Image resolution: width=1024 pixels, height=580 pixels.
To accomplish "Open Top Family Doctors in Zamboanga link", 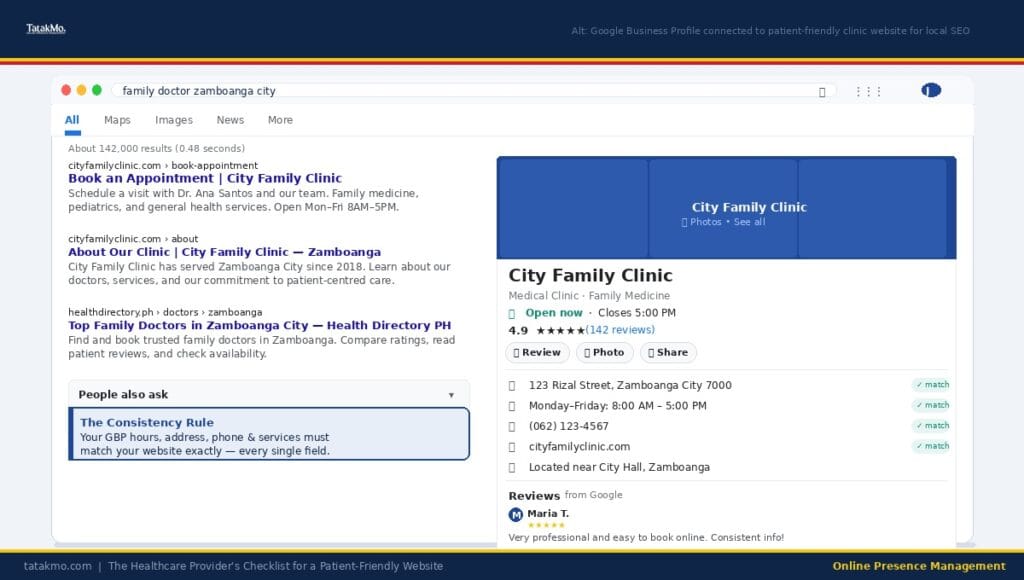I will click(259, 325).
